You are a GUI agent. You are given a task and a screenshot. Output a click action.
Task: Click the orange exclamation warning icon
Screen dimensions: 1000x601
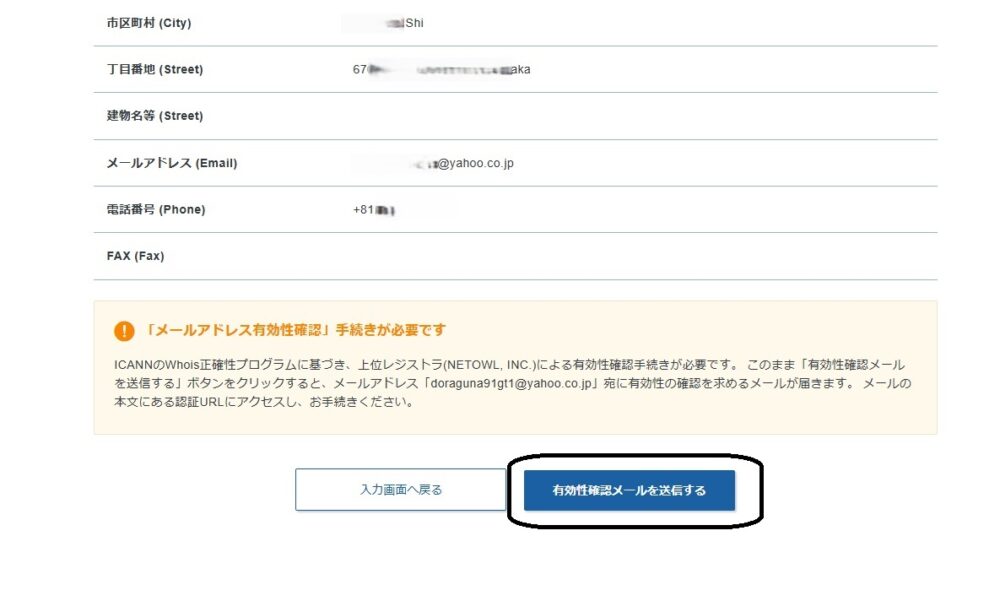click(x=124, y=331)
